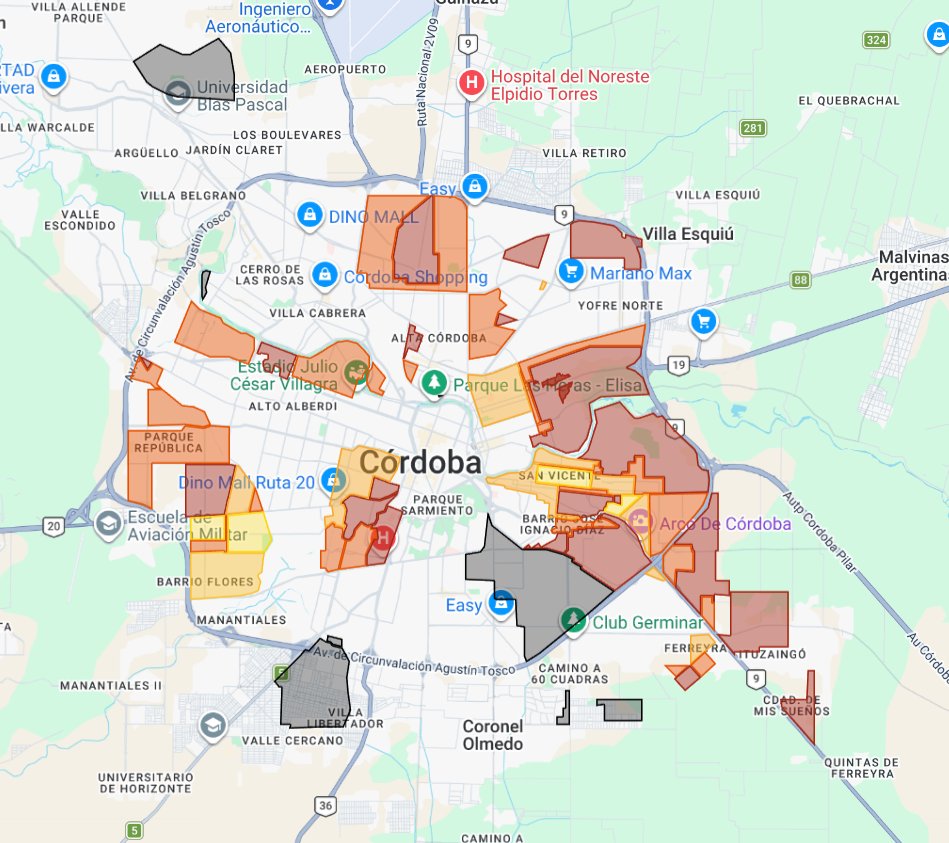Click the MANANTIALES II label
This screenshot has width=949, height=843.
coord(111,686)
